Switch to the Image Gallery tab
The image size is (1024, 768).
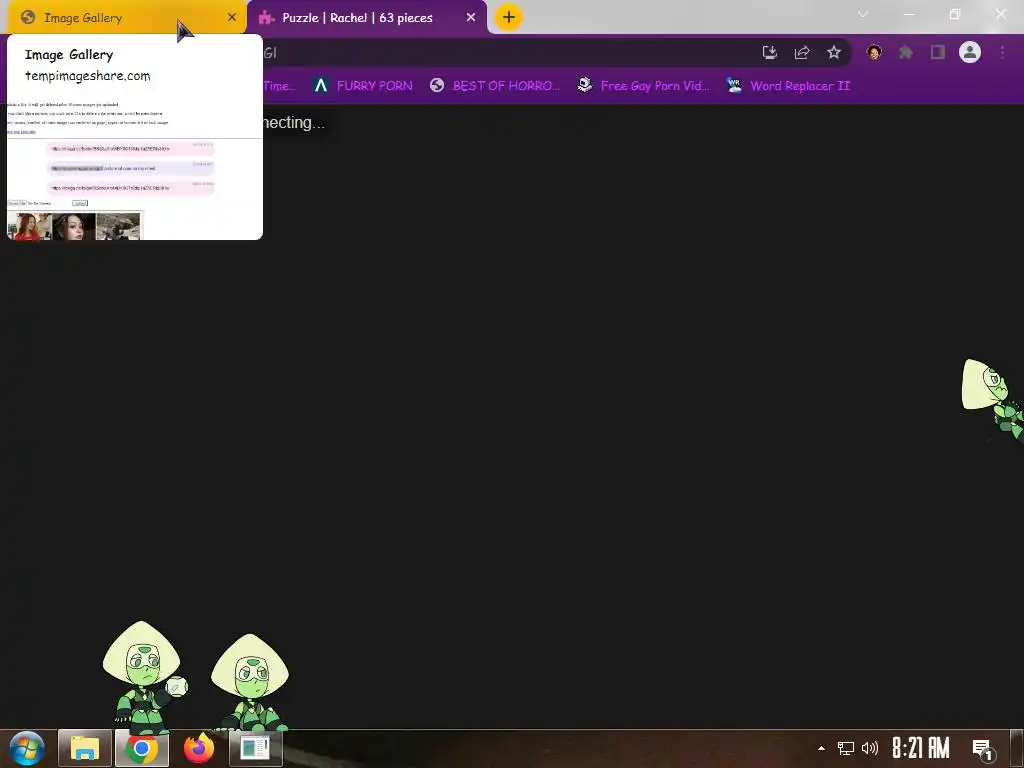click(124, 18)
